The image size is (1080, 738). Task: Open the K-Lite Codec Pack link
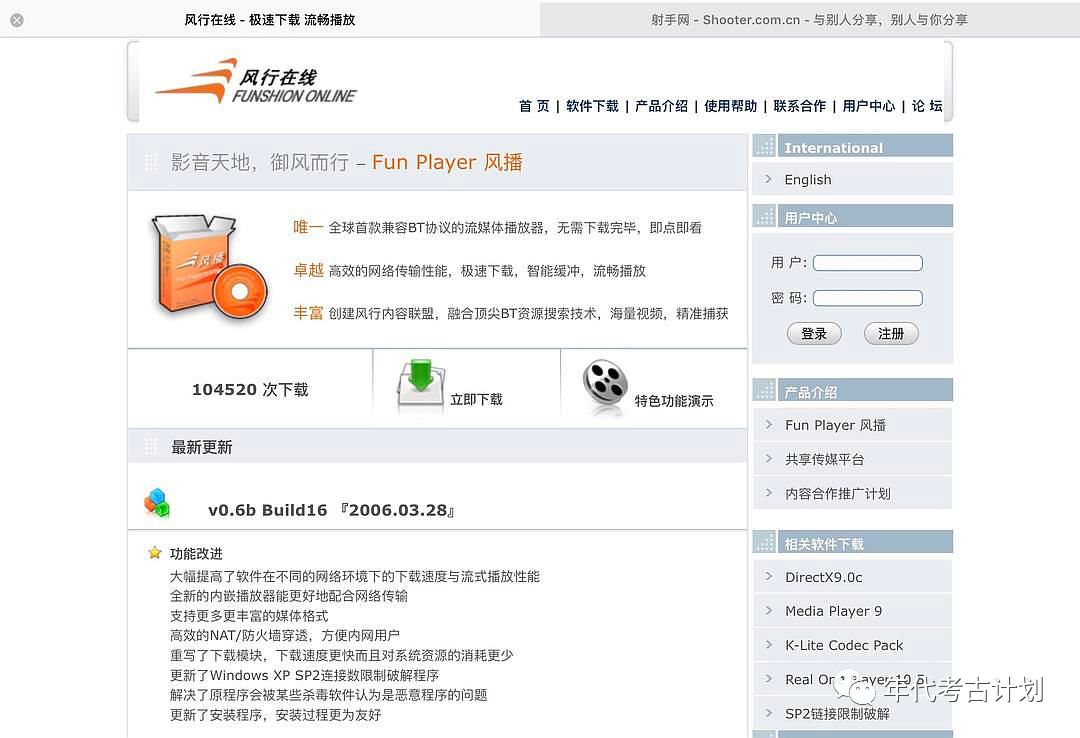click(843, 645)
